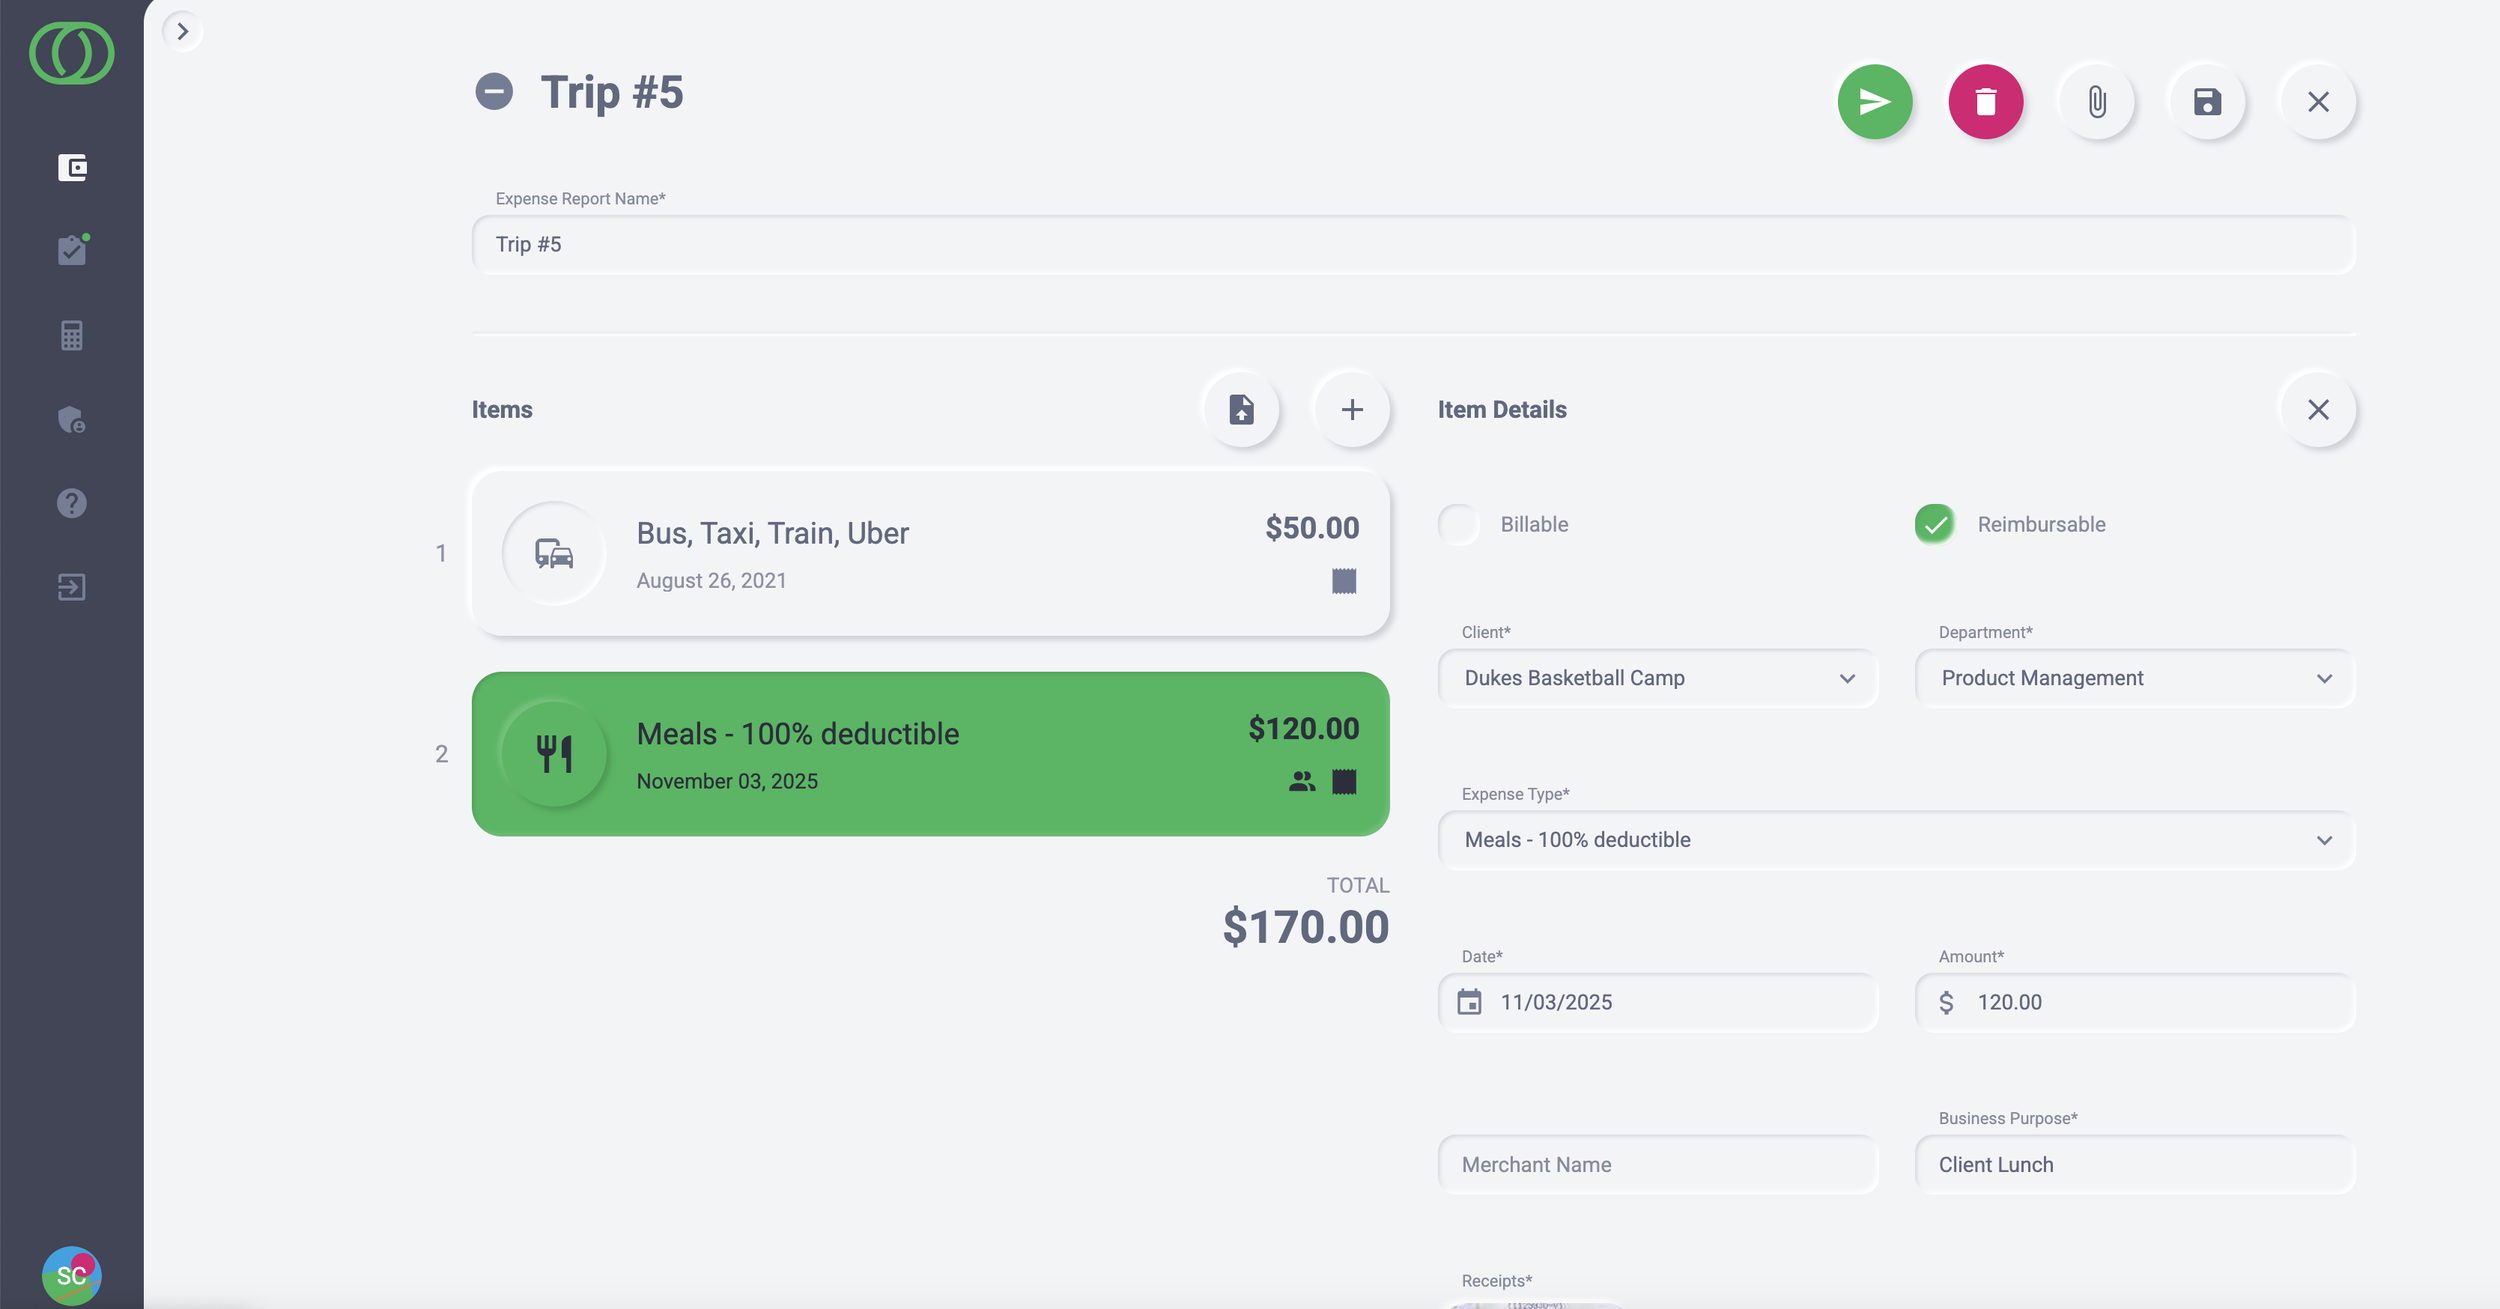Click the green submit report send icon
The image size is (2500, 1309).
1875,102
